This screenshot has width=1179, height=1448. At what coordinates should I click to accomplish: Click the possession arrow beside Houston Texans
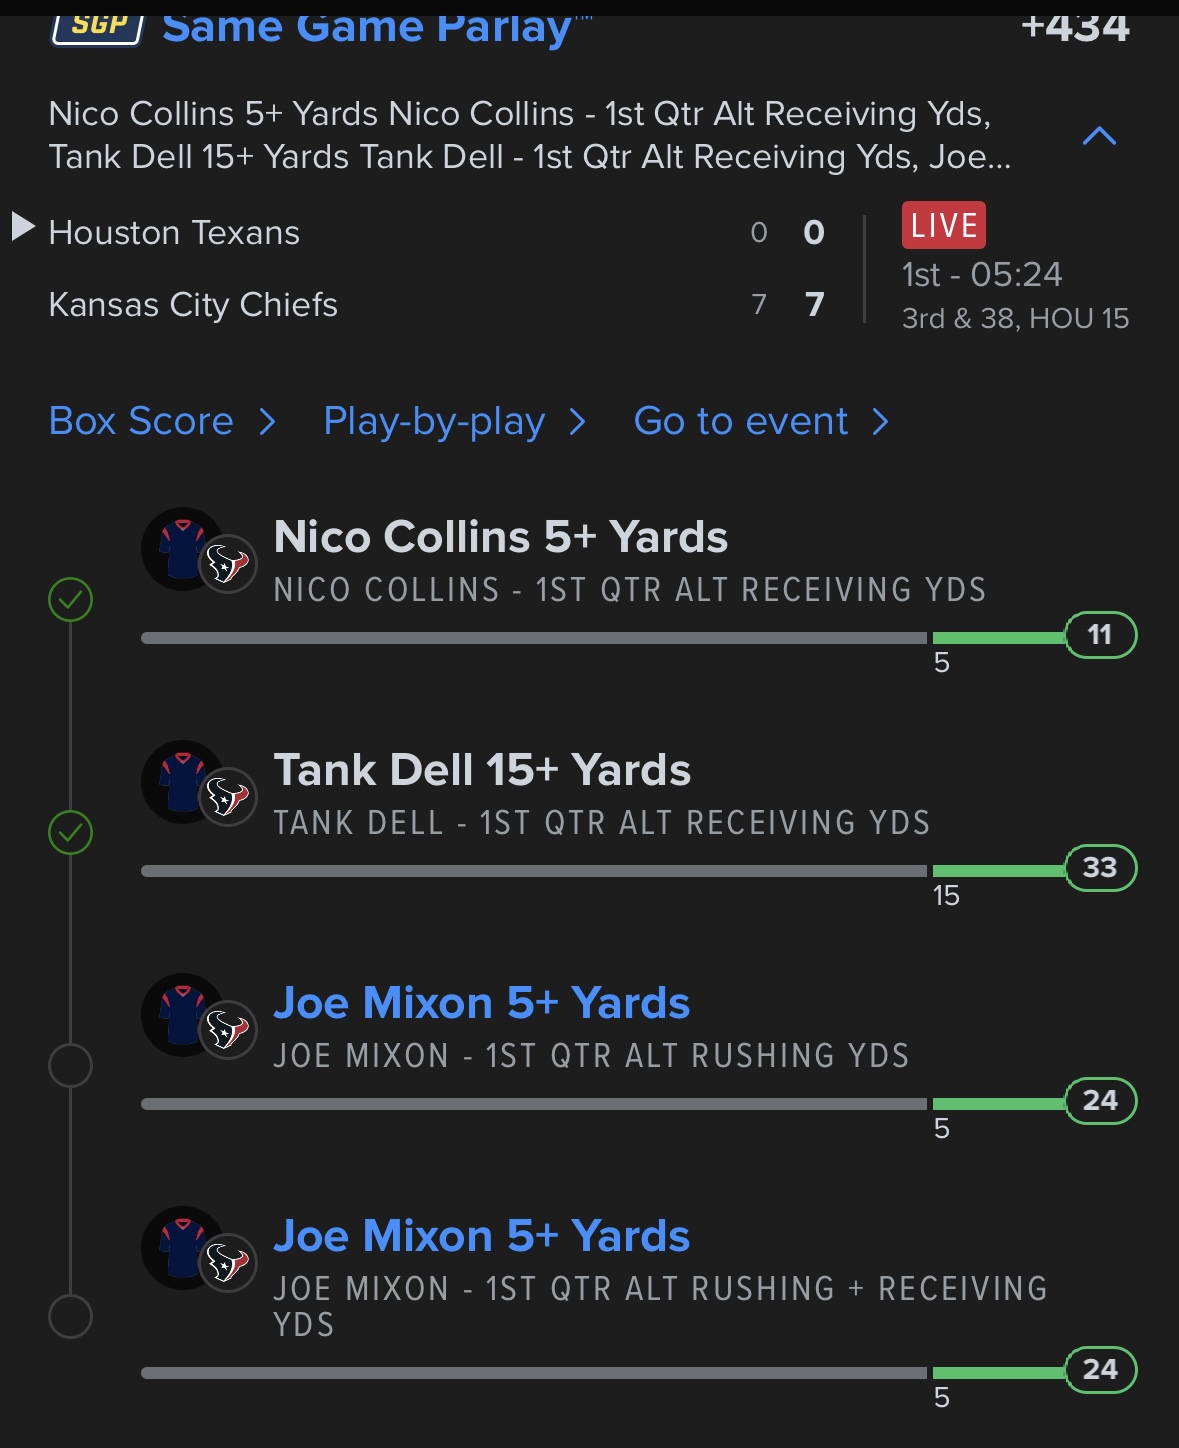(23, 227)
